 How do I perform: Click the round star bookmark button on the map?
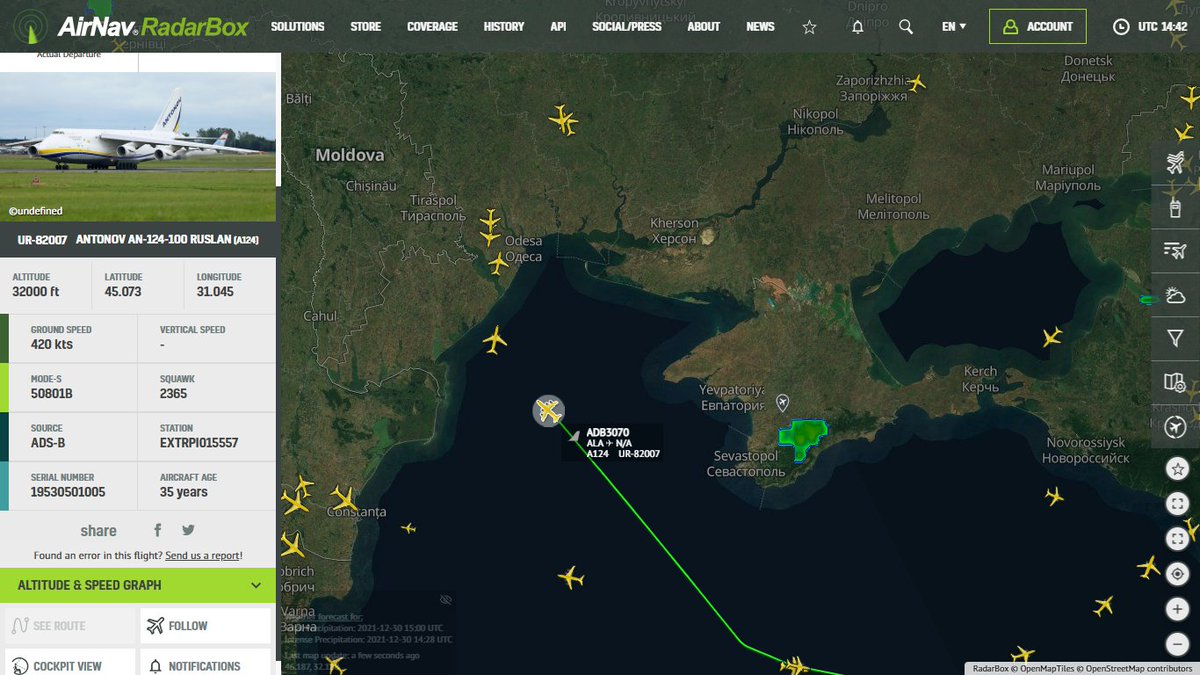(x=1177, y=469)
